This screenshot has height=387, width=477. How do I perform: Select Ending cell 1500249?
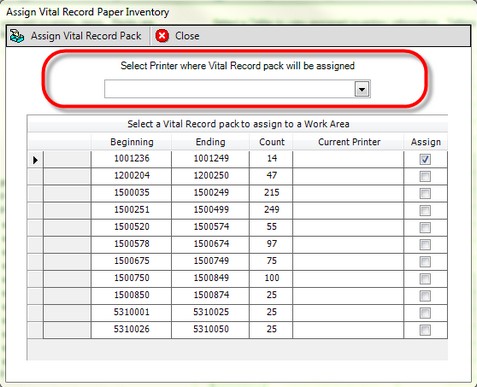(211, 193)
